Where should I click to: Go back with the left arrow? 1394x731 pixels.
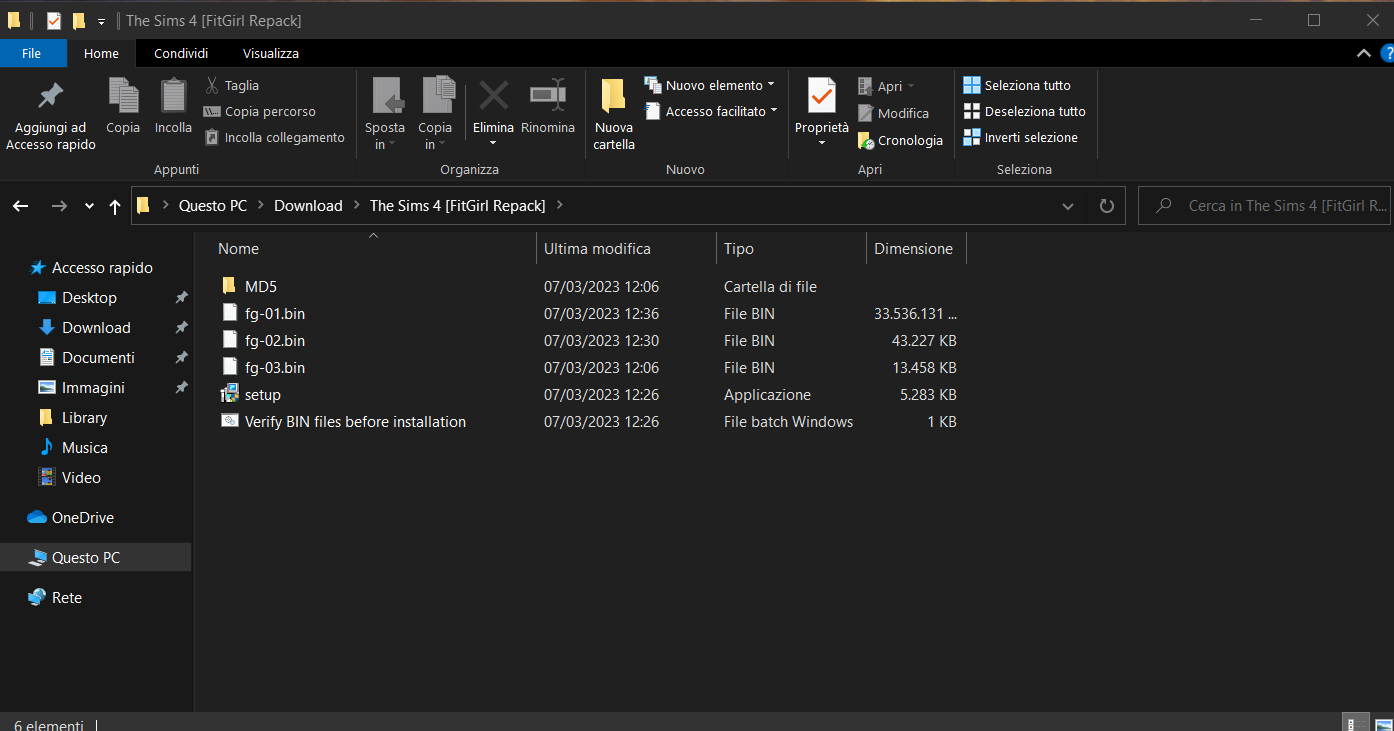coord(21,205)
